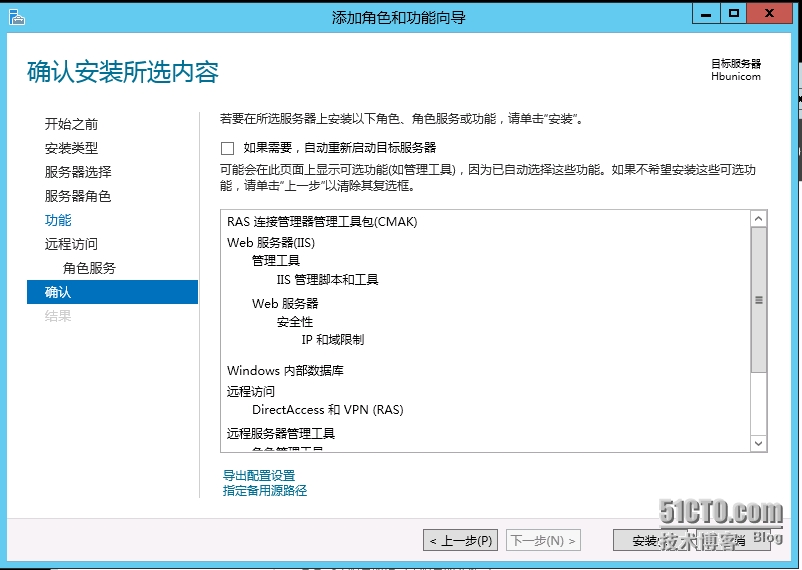Click the wizard icon in the title bar
Image resolution: width=802 pixels, height=570 pixels.
(x=17, y=17)
